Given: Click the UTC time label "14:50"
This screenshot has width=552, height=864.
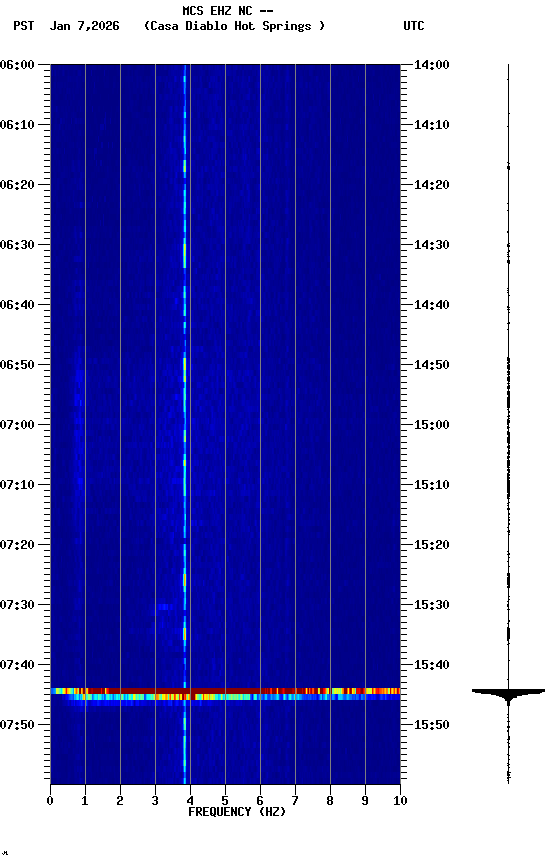Looking at the screenshot, I should [x=432, y=365].
